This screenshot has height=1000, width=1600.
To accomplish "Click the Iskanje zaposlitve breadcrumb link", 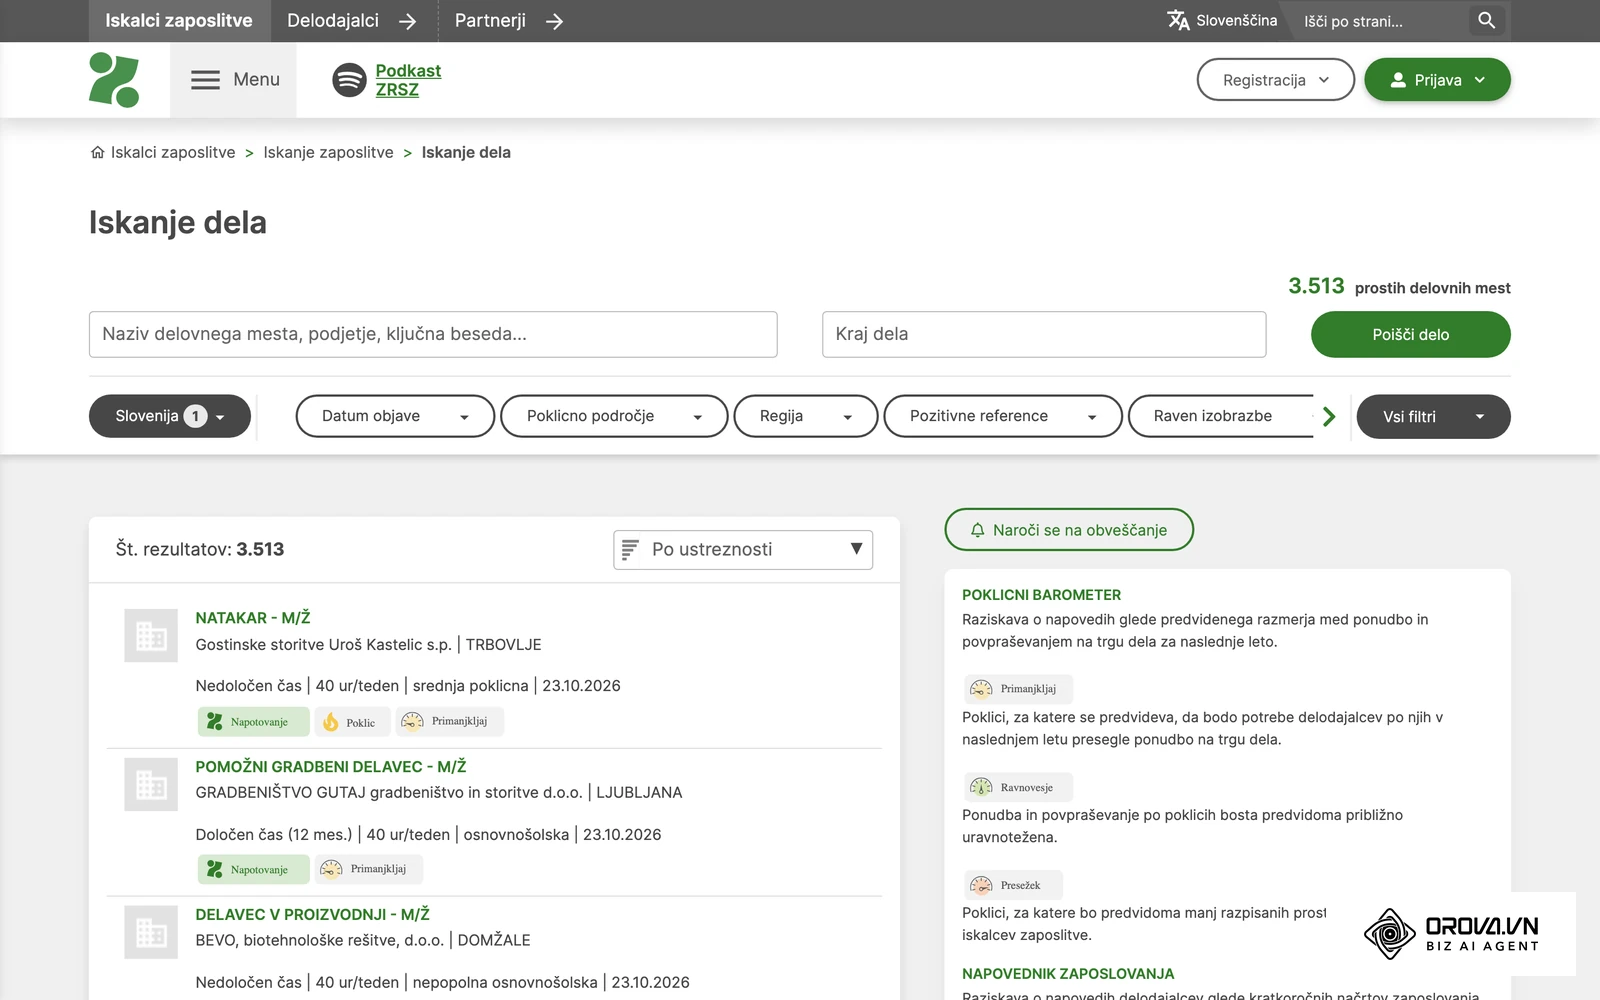I will tap(328, 152).
